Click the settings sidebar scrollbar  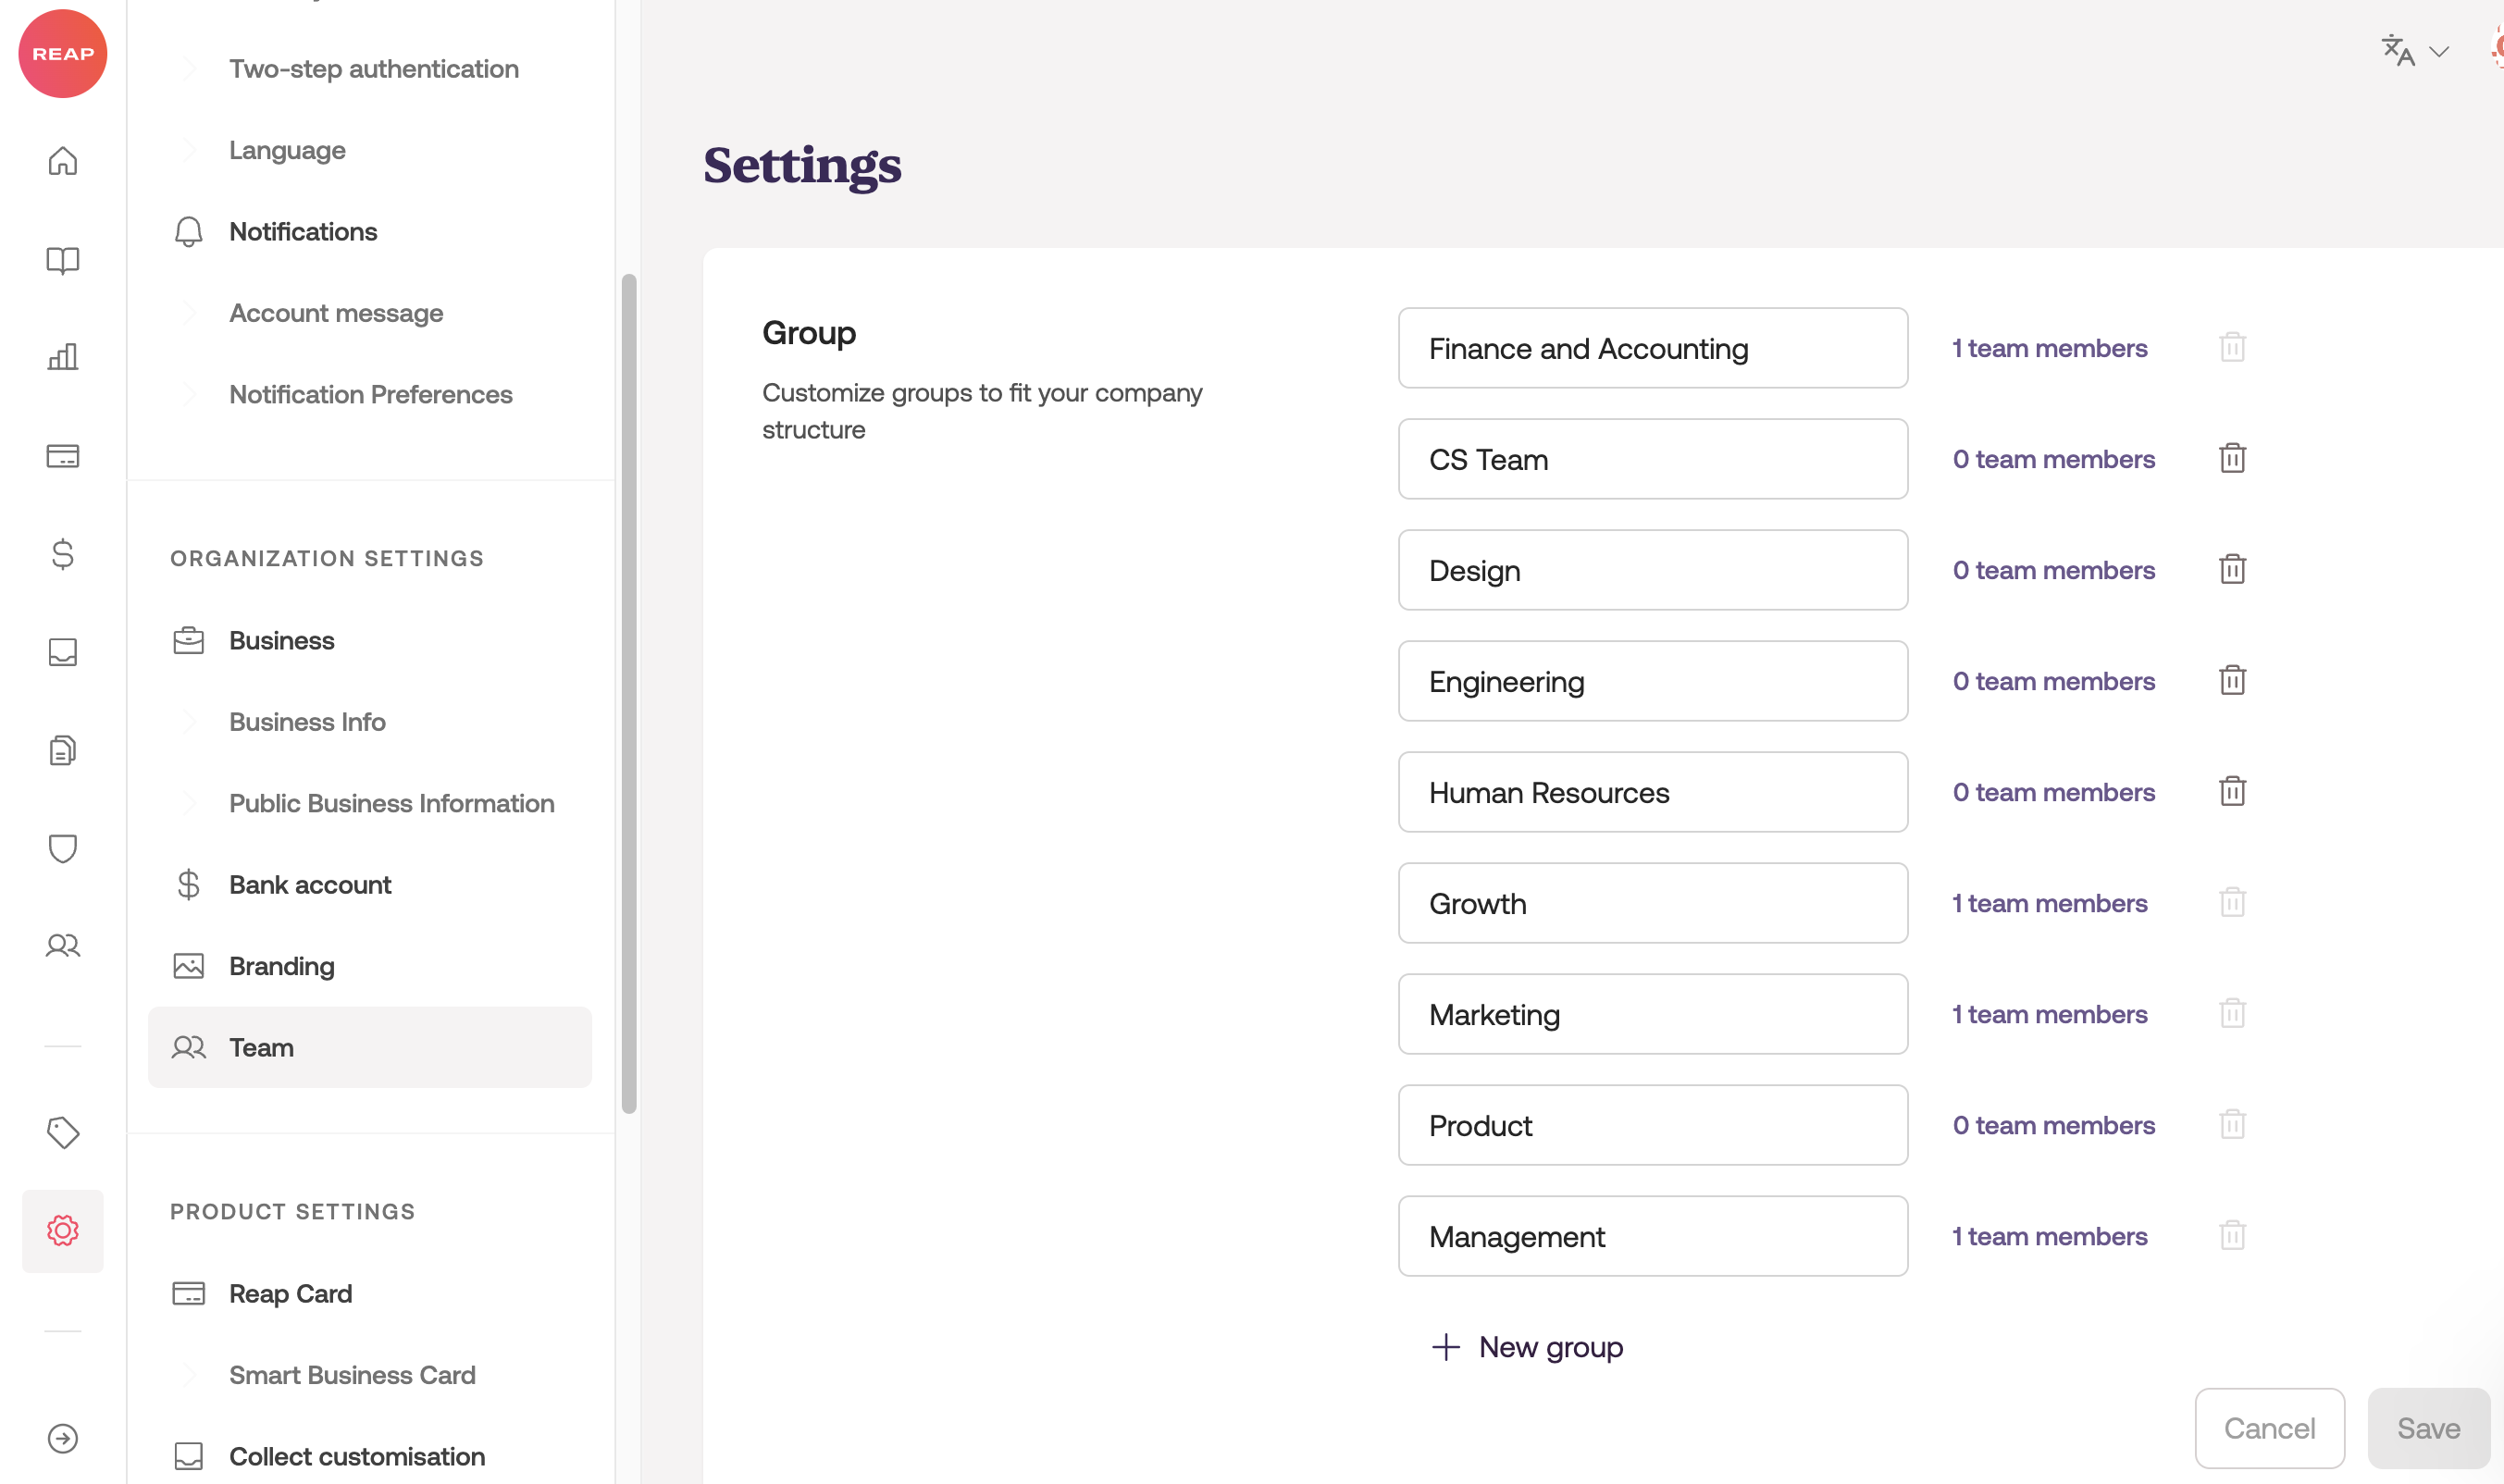[x=629, y=692]
